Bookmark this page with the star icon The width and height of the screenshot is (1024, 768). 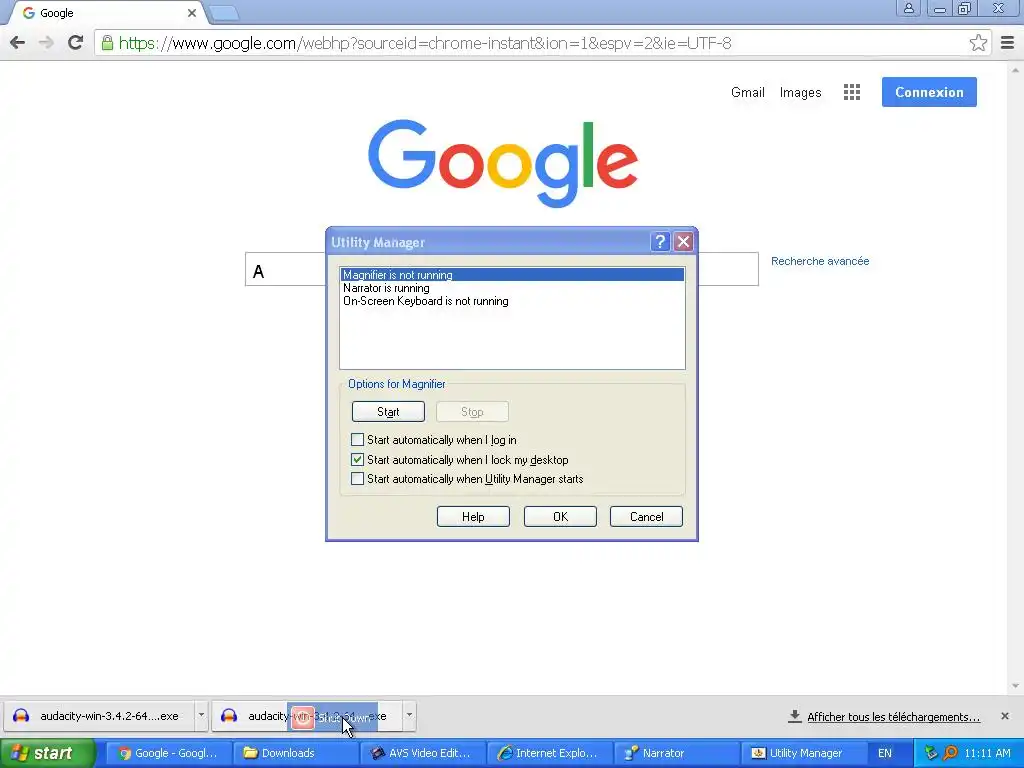point(978,43)
